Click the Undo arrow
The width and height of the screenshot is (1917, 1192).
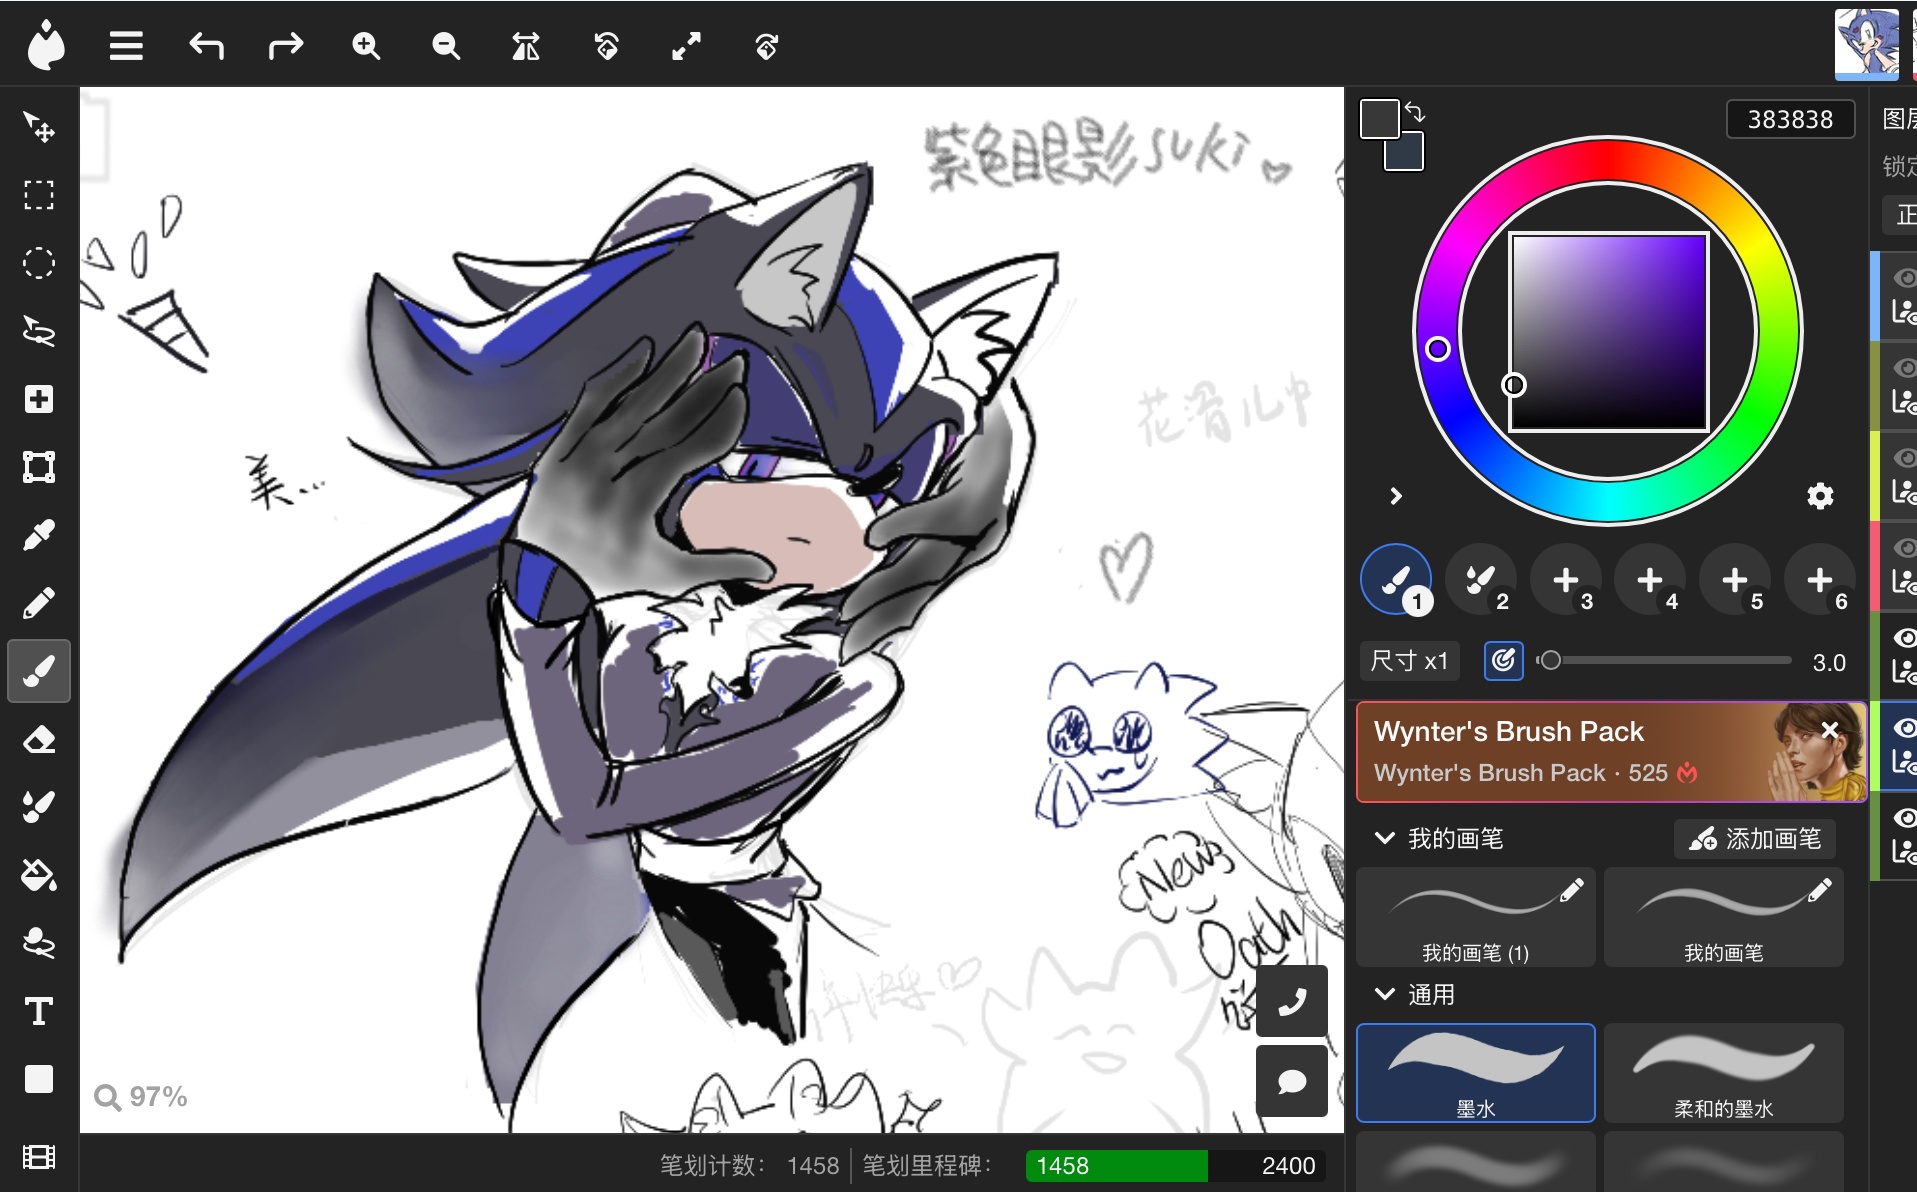pos(206,46)
